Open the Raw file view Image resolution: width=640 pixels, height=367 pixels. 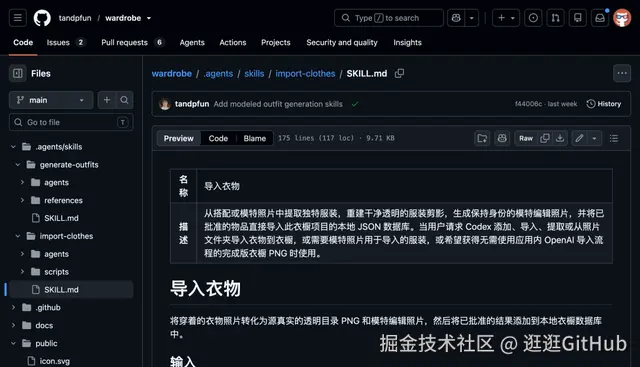coord(526,138)
